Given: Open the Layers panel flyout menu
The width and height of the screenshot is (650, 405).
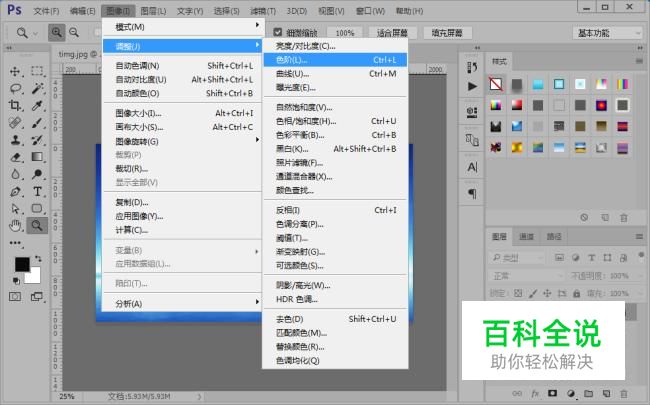Looking at the screenshot, I should [639, 237].
